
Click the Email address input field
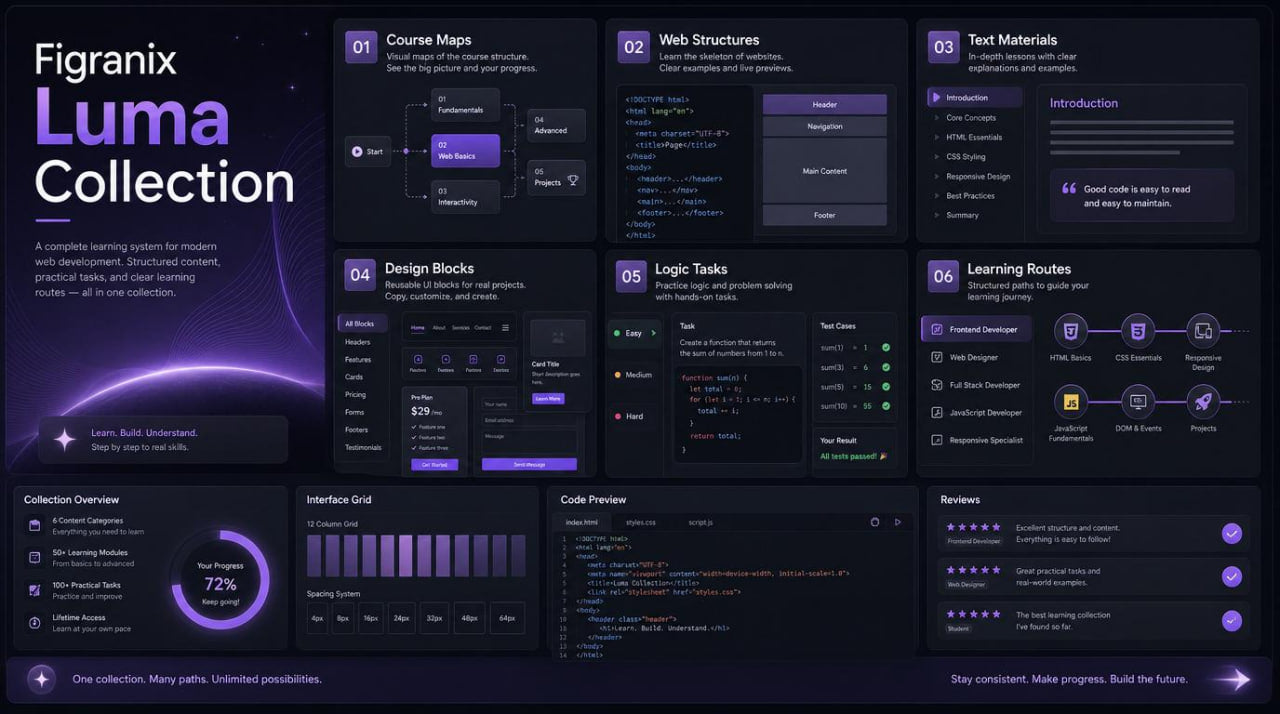[x=529, y=420]
